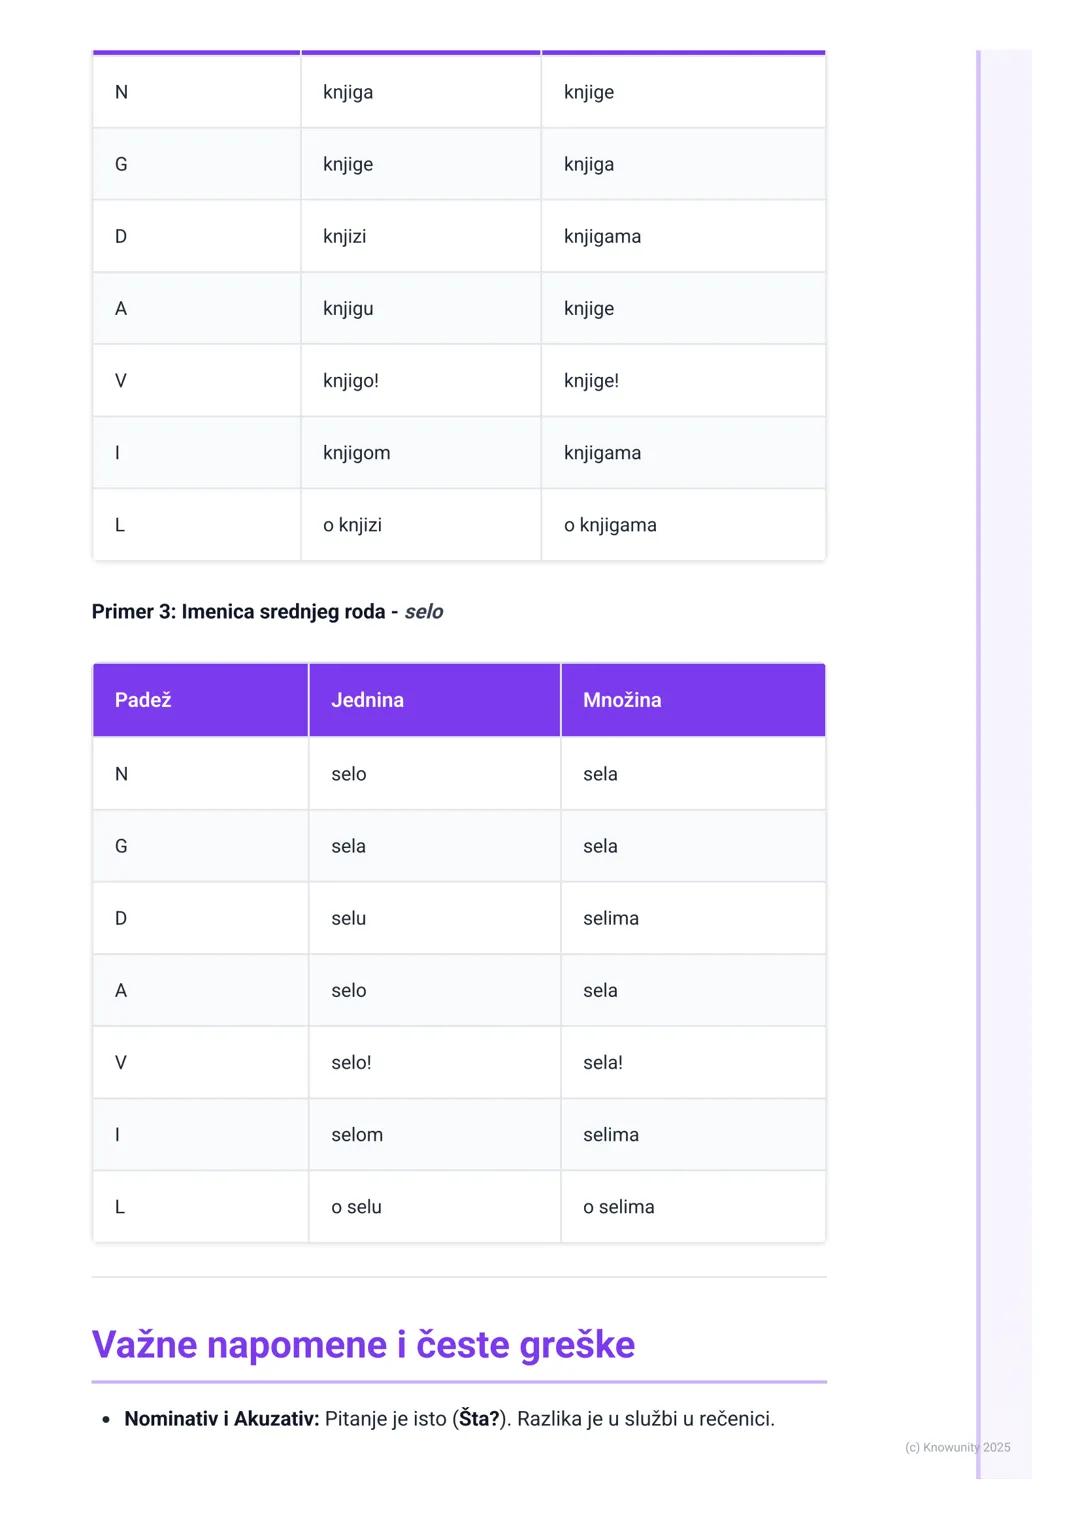This screenshot has width=1080, height=1528.
Task: Click the "Jednina" column header
Action: [x=367, y=700]
